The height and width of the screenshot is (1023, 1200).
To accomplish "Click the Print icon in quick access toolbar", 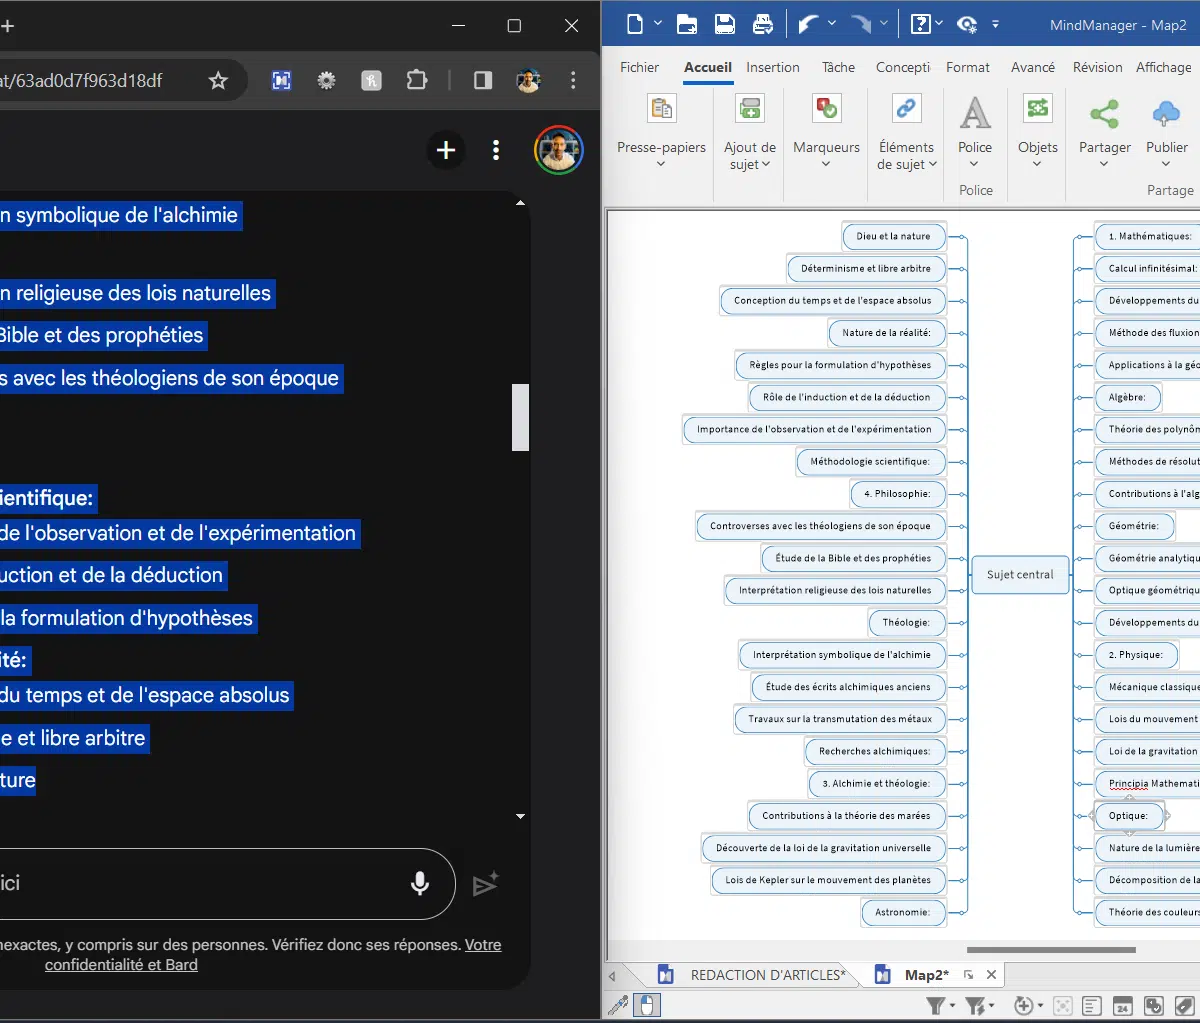I will [763, 24].
